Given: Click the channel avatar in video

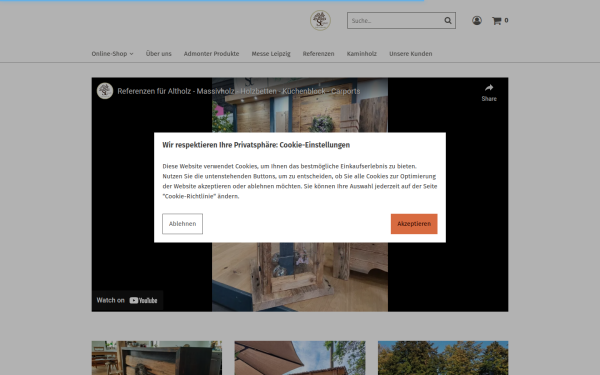Looking at the screenshot, I should [x=105, y=91].
